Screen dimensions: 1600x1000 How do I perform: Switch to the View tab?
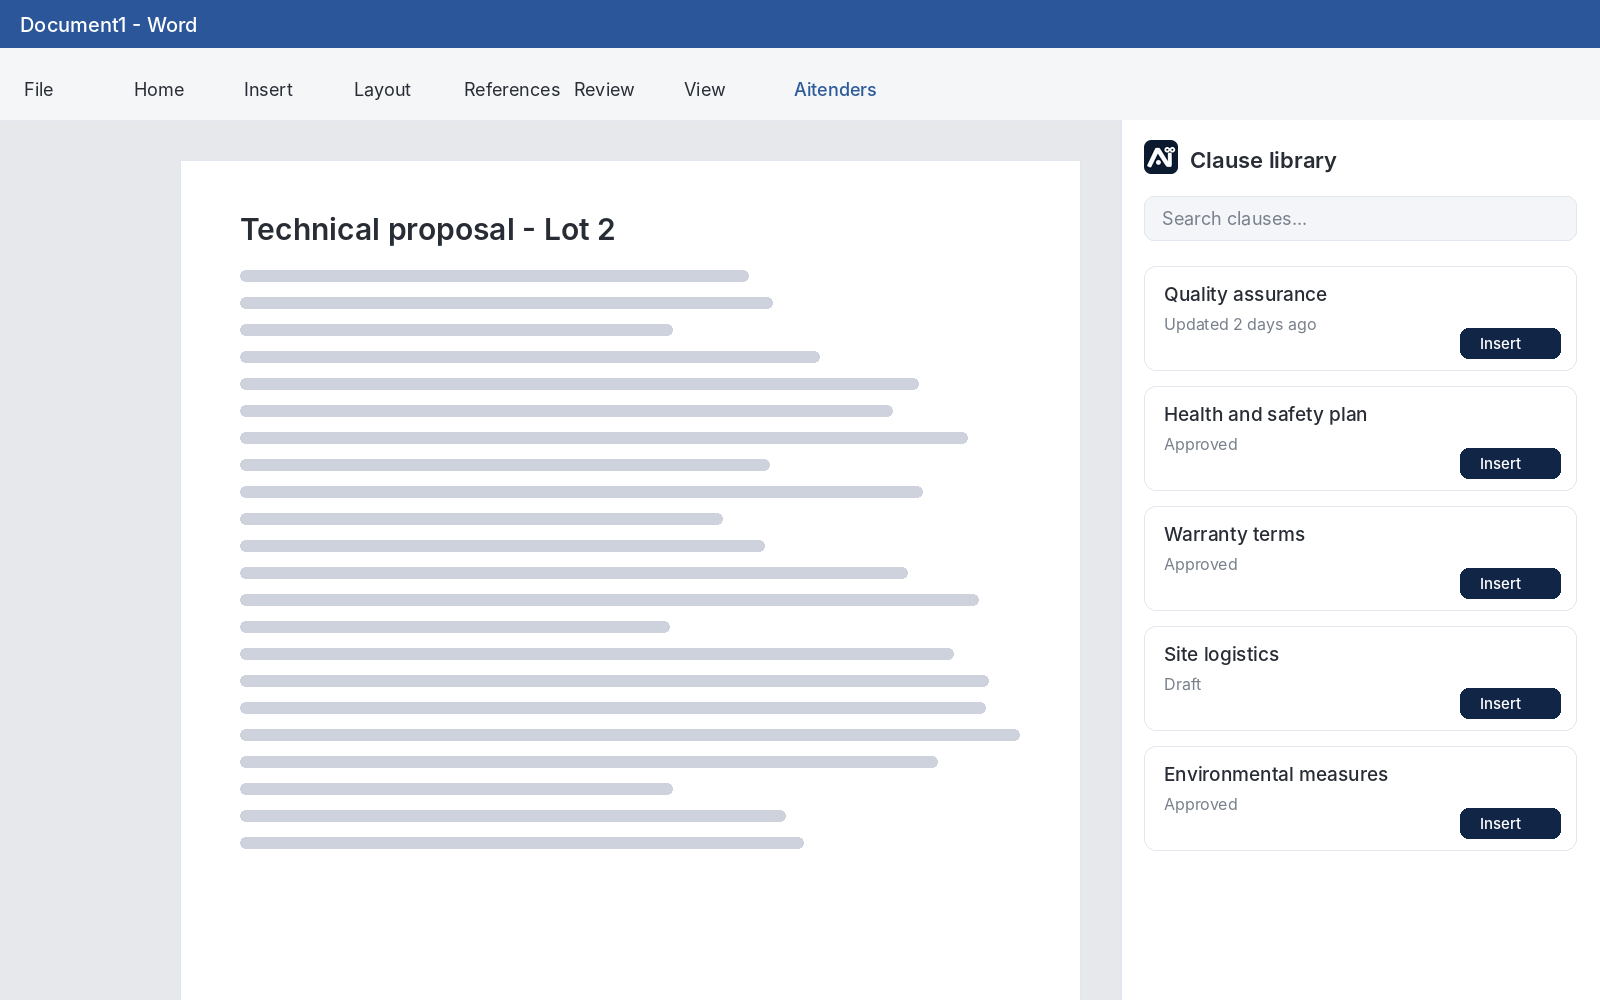(x=705, y=90)
